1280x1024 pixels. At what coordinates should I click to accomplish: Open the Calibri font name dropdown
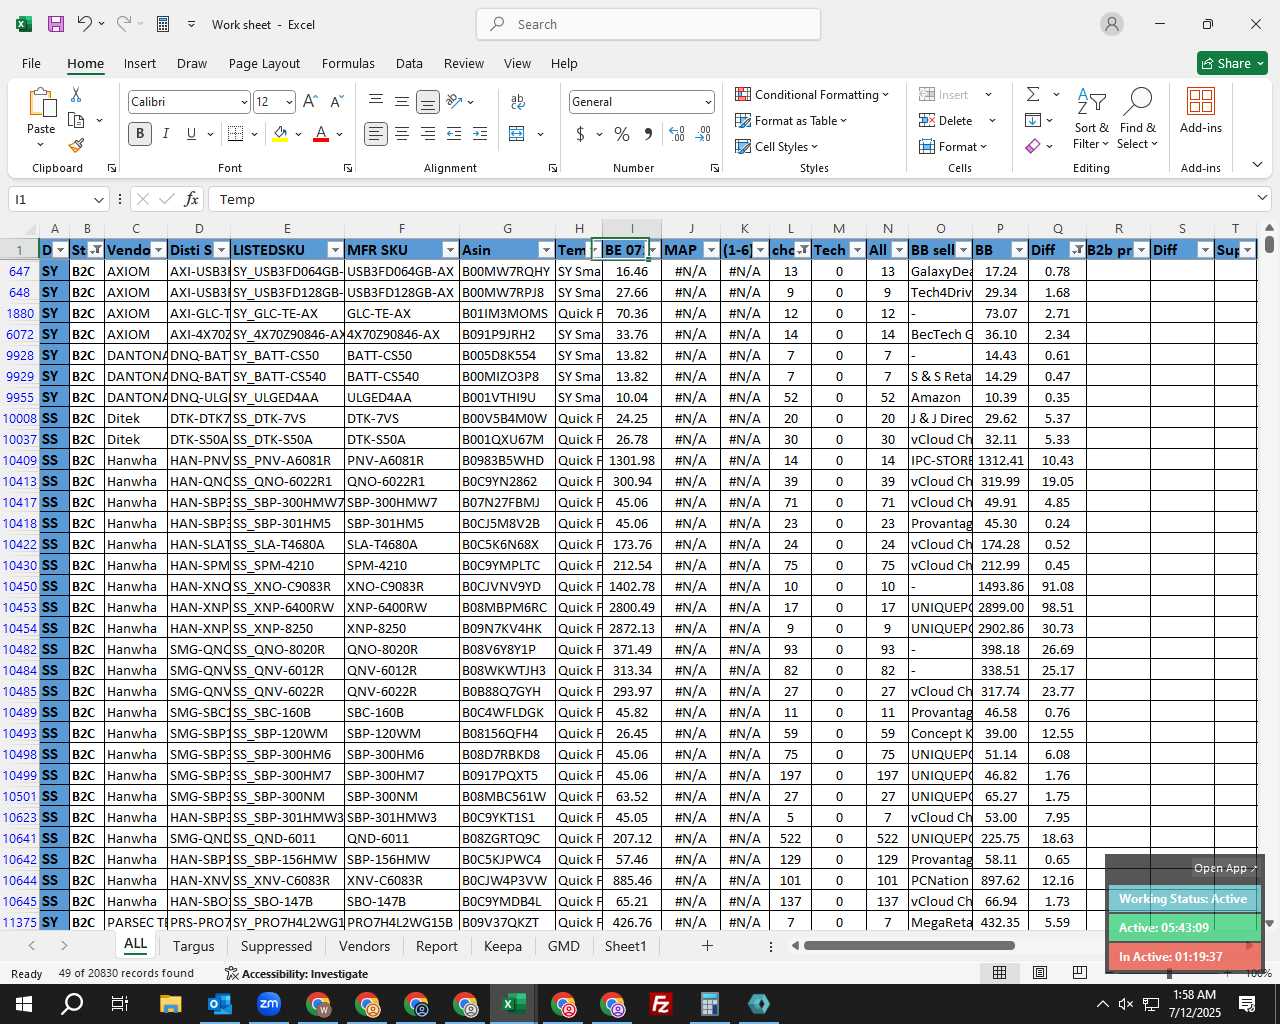click(x=243, y=102)
